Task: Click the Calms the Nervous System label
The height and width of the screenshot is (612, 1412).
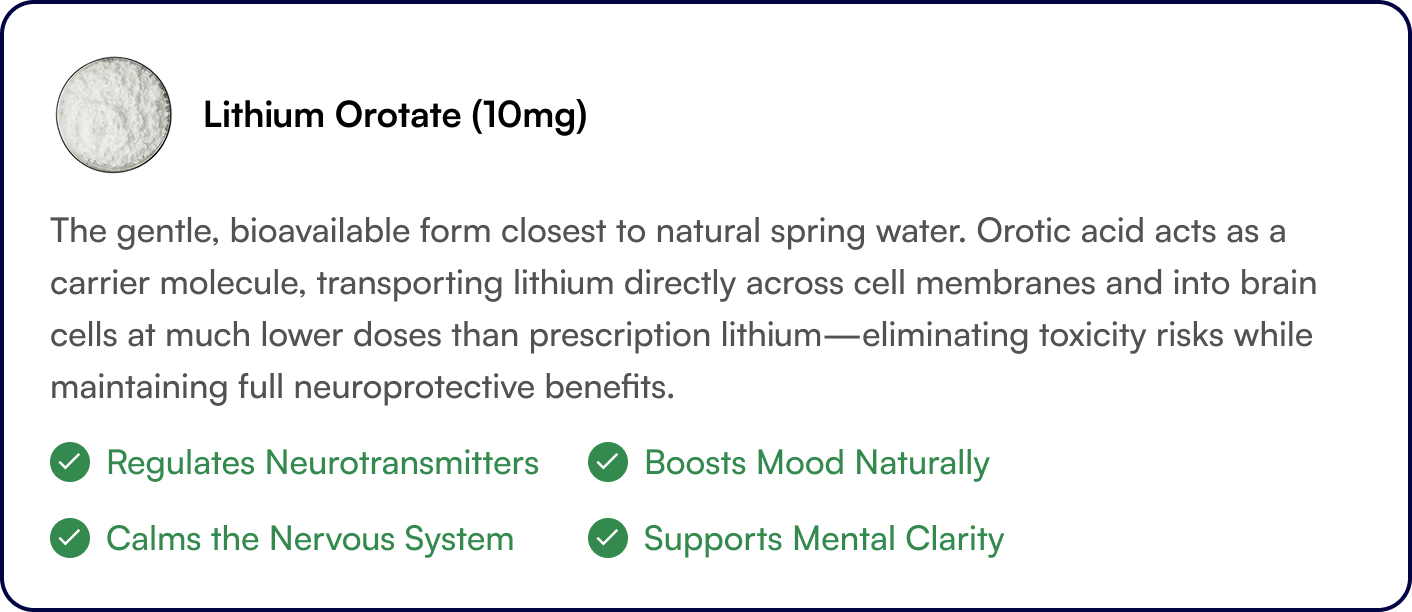Action: 310,539
